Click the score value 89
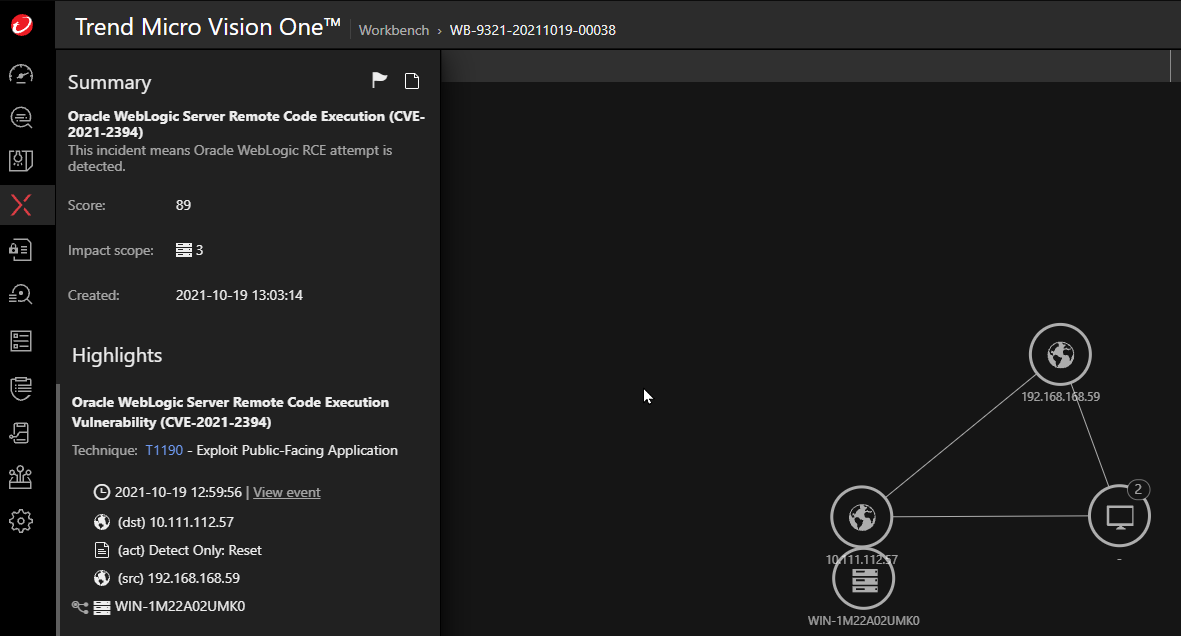This screenshot has width=1181, height=636. point(183,205)
